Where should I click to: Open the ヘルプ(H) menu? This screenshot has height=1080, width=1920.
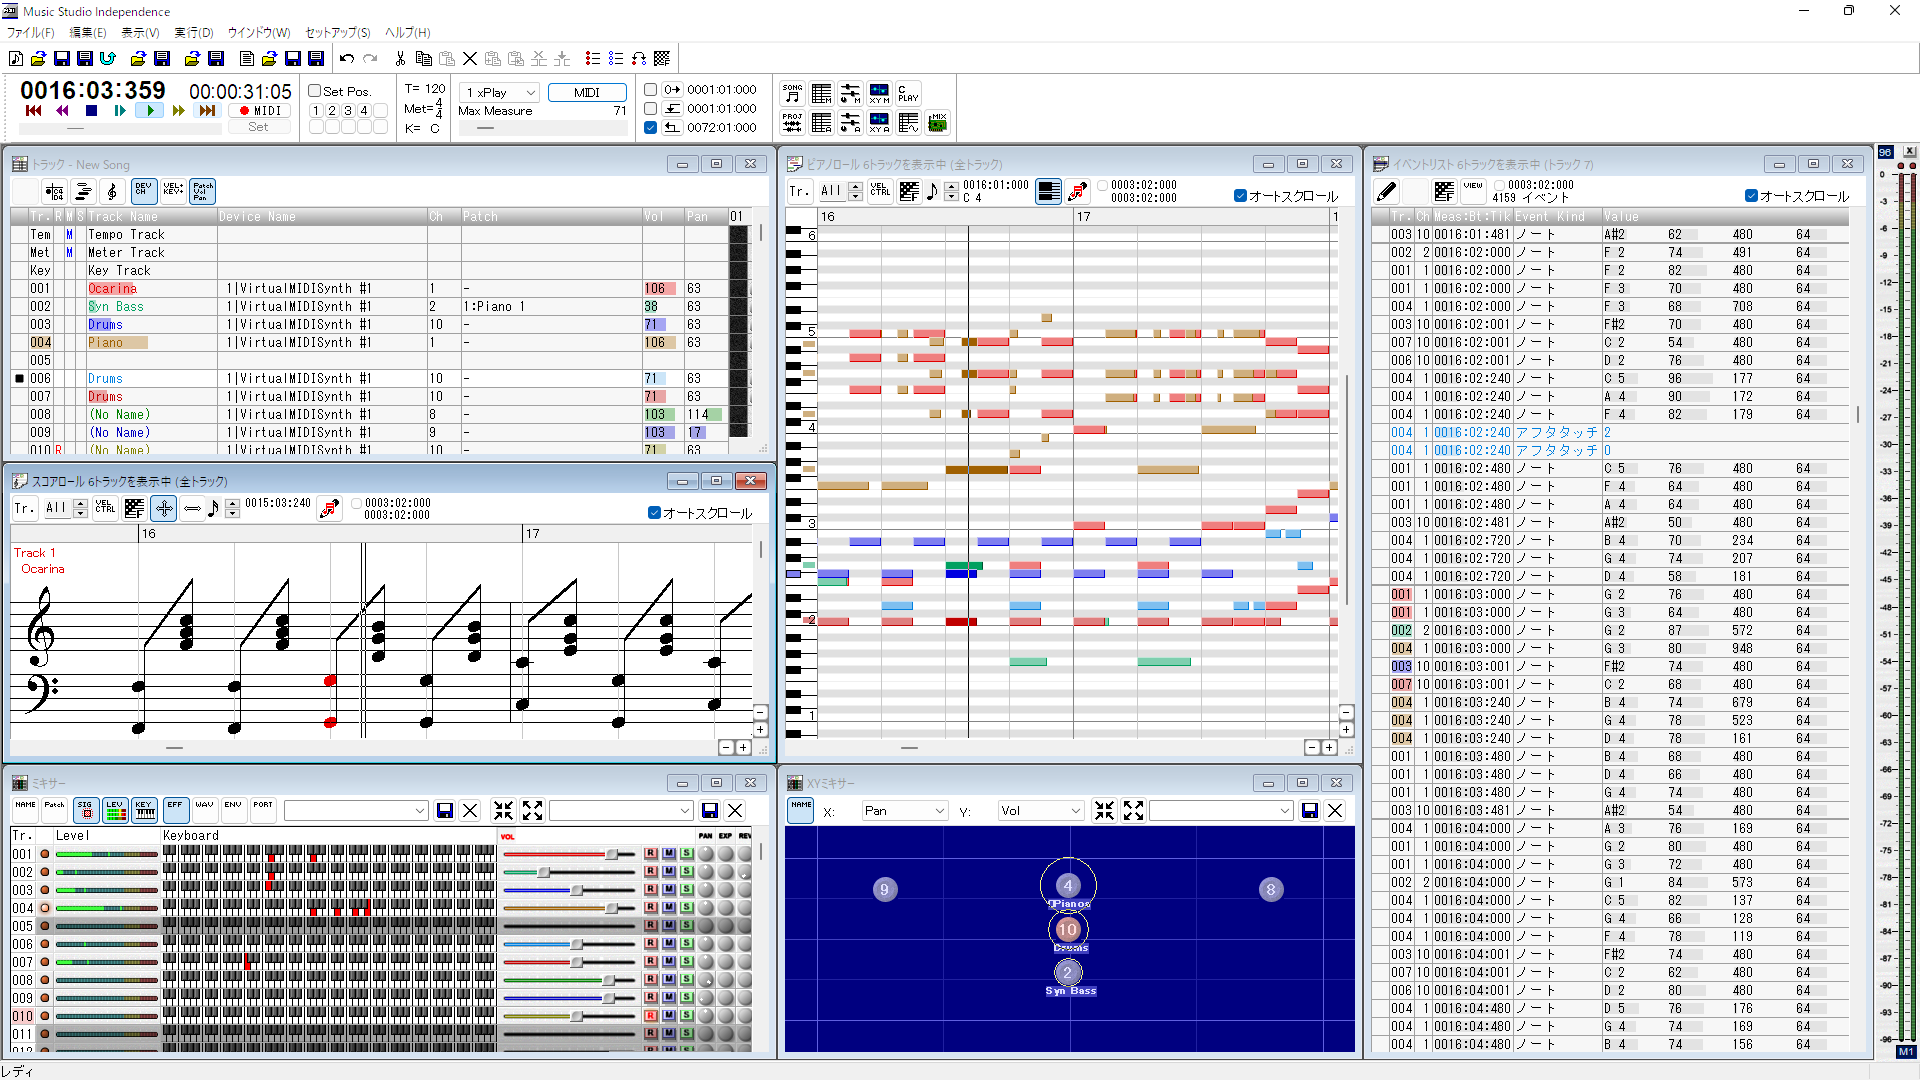(x=407, y=33)
